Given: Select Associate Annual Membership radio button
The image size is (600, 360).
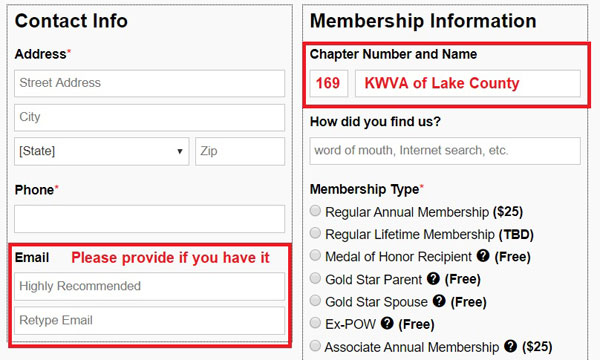Looking at the screenshot, I should (315, 345).
